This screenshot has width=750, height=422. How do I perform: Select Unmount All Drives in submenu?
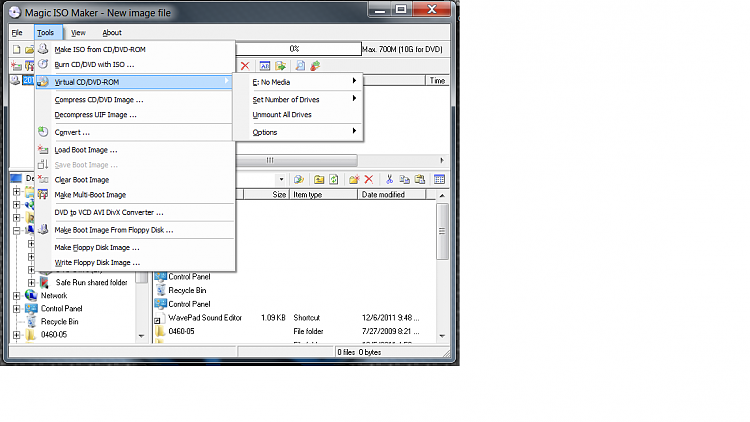click(x=298, y=115)
